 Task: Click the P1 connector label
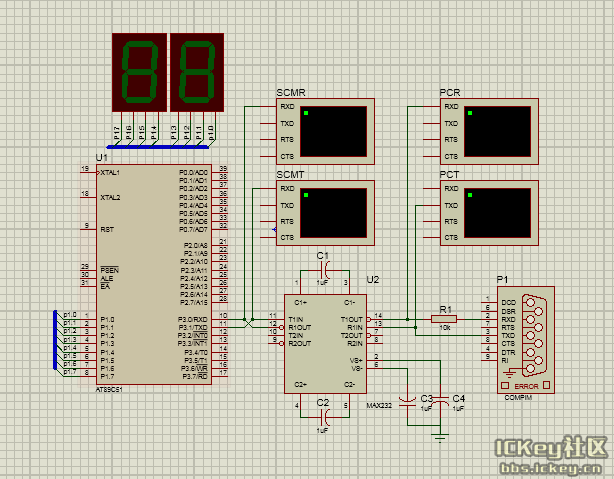coord(502,280)
